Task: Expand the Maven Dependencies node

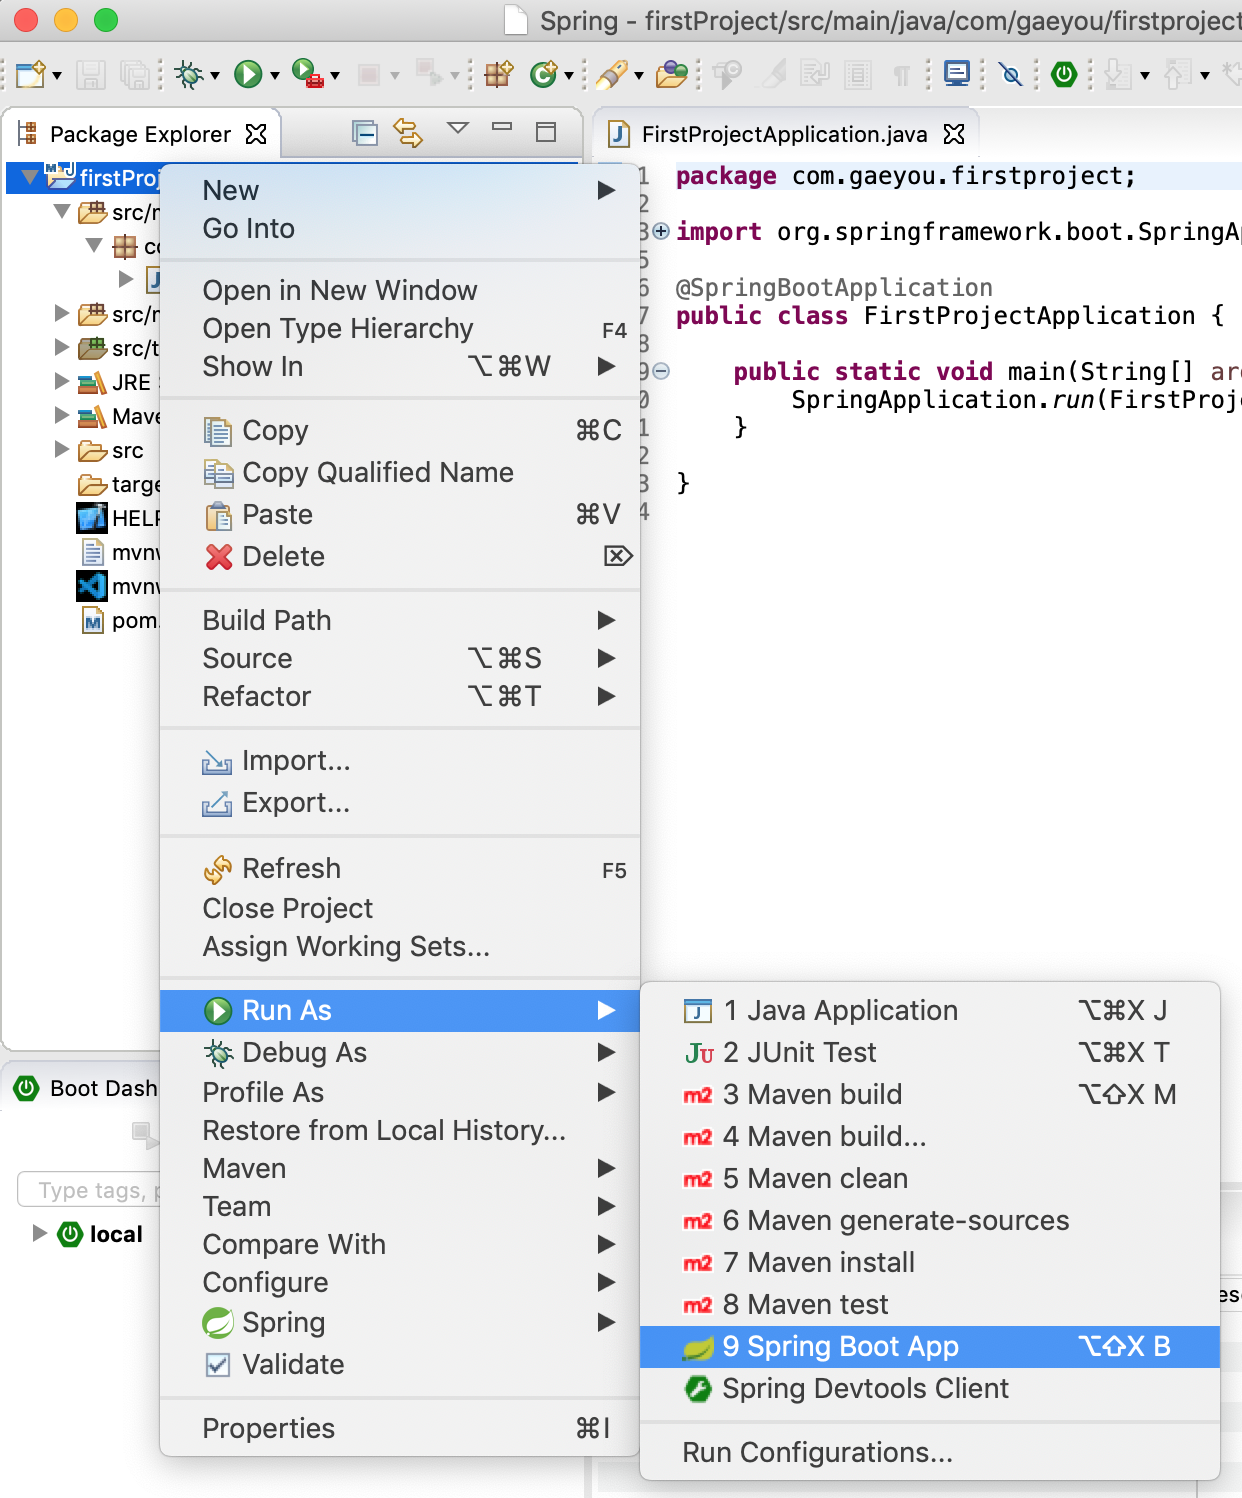Action: 62,415
